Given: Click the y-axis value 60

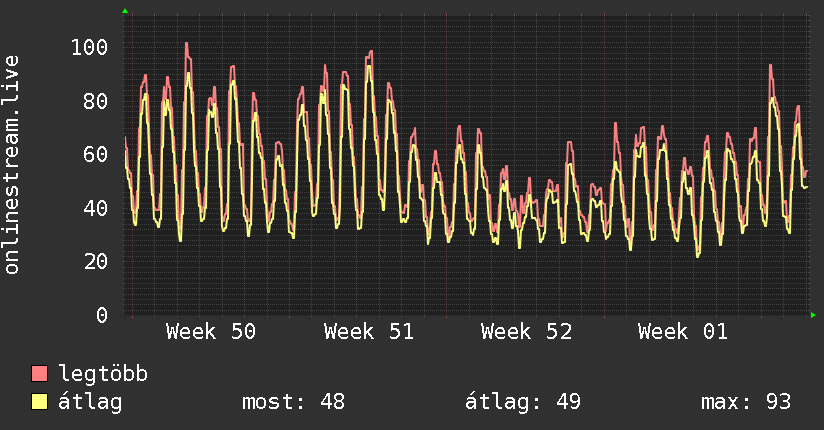Looking at the screenshot, I should [x=96, y=155].
